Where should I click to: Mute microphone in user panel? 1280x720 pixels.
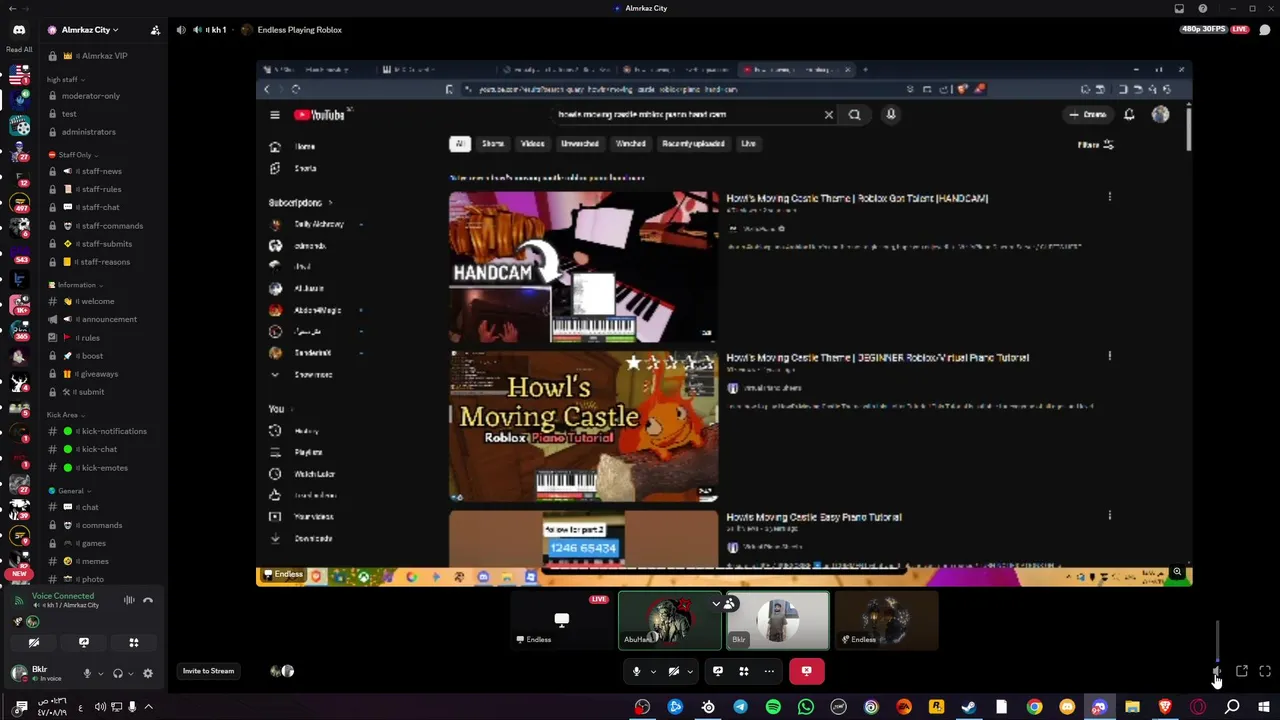(x=87, y=674)
